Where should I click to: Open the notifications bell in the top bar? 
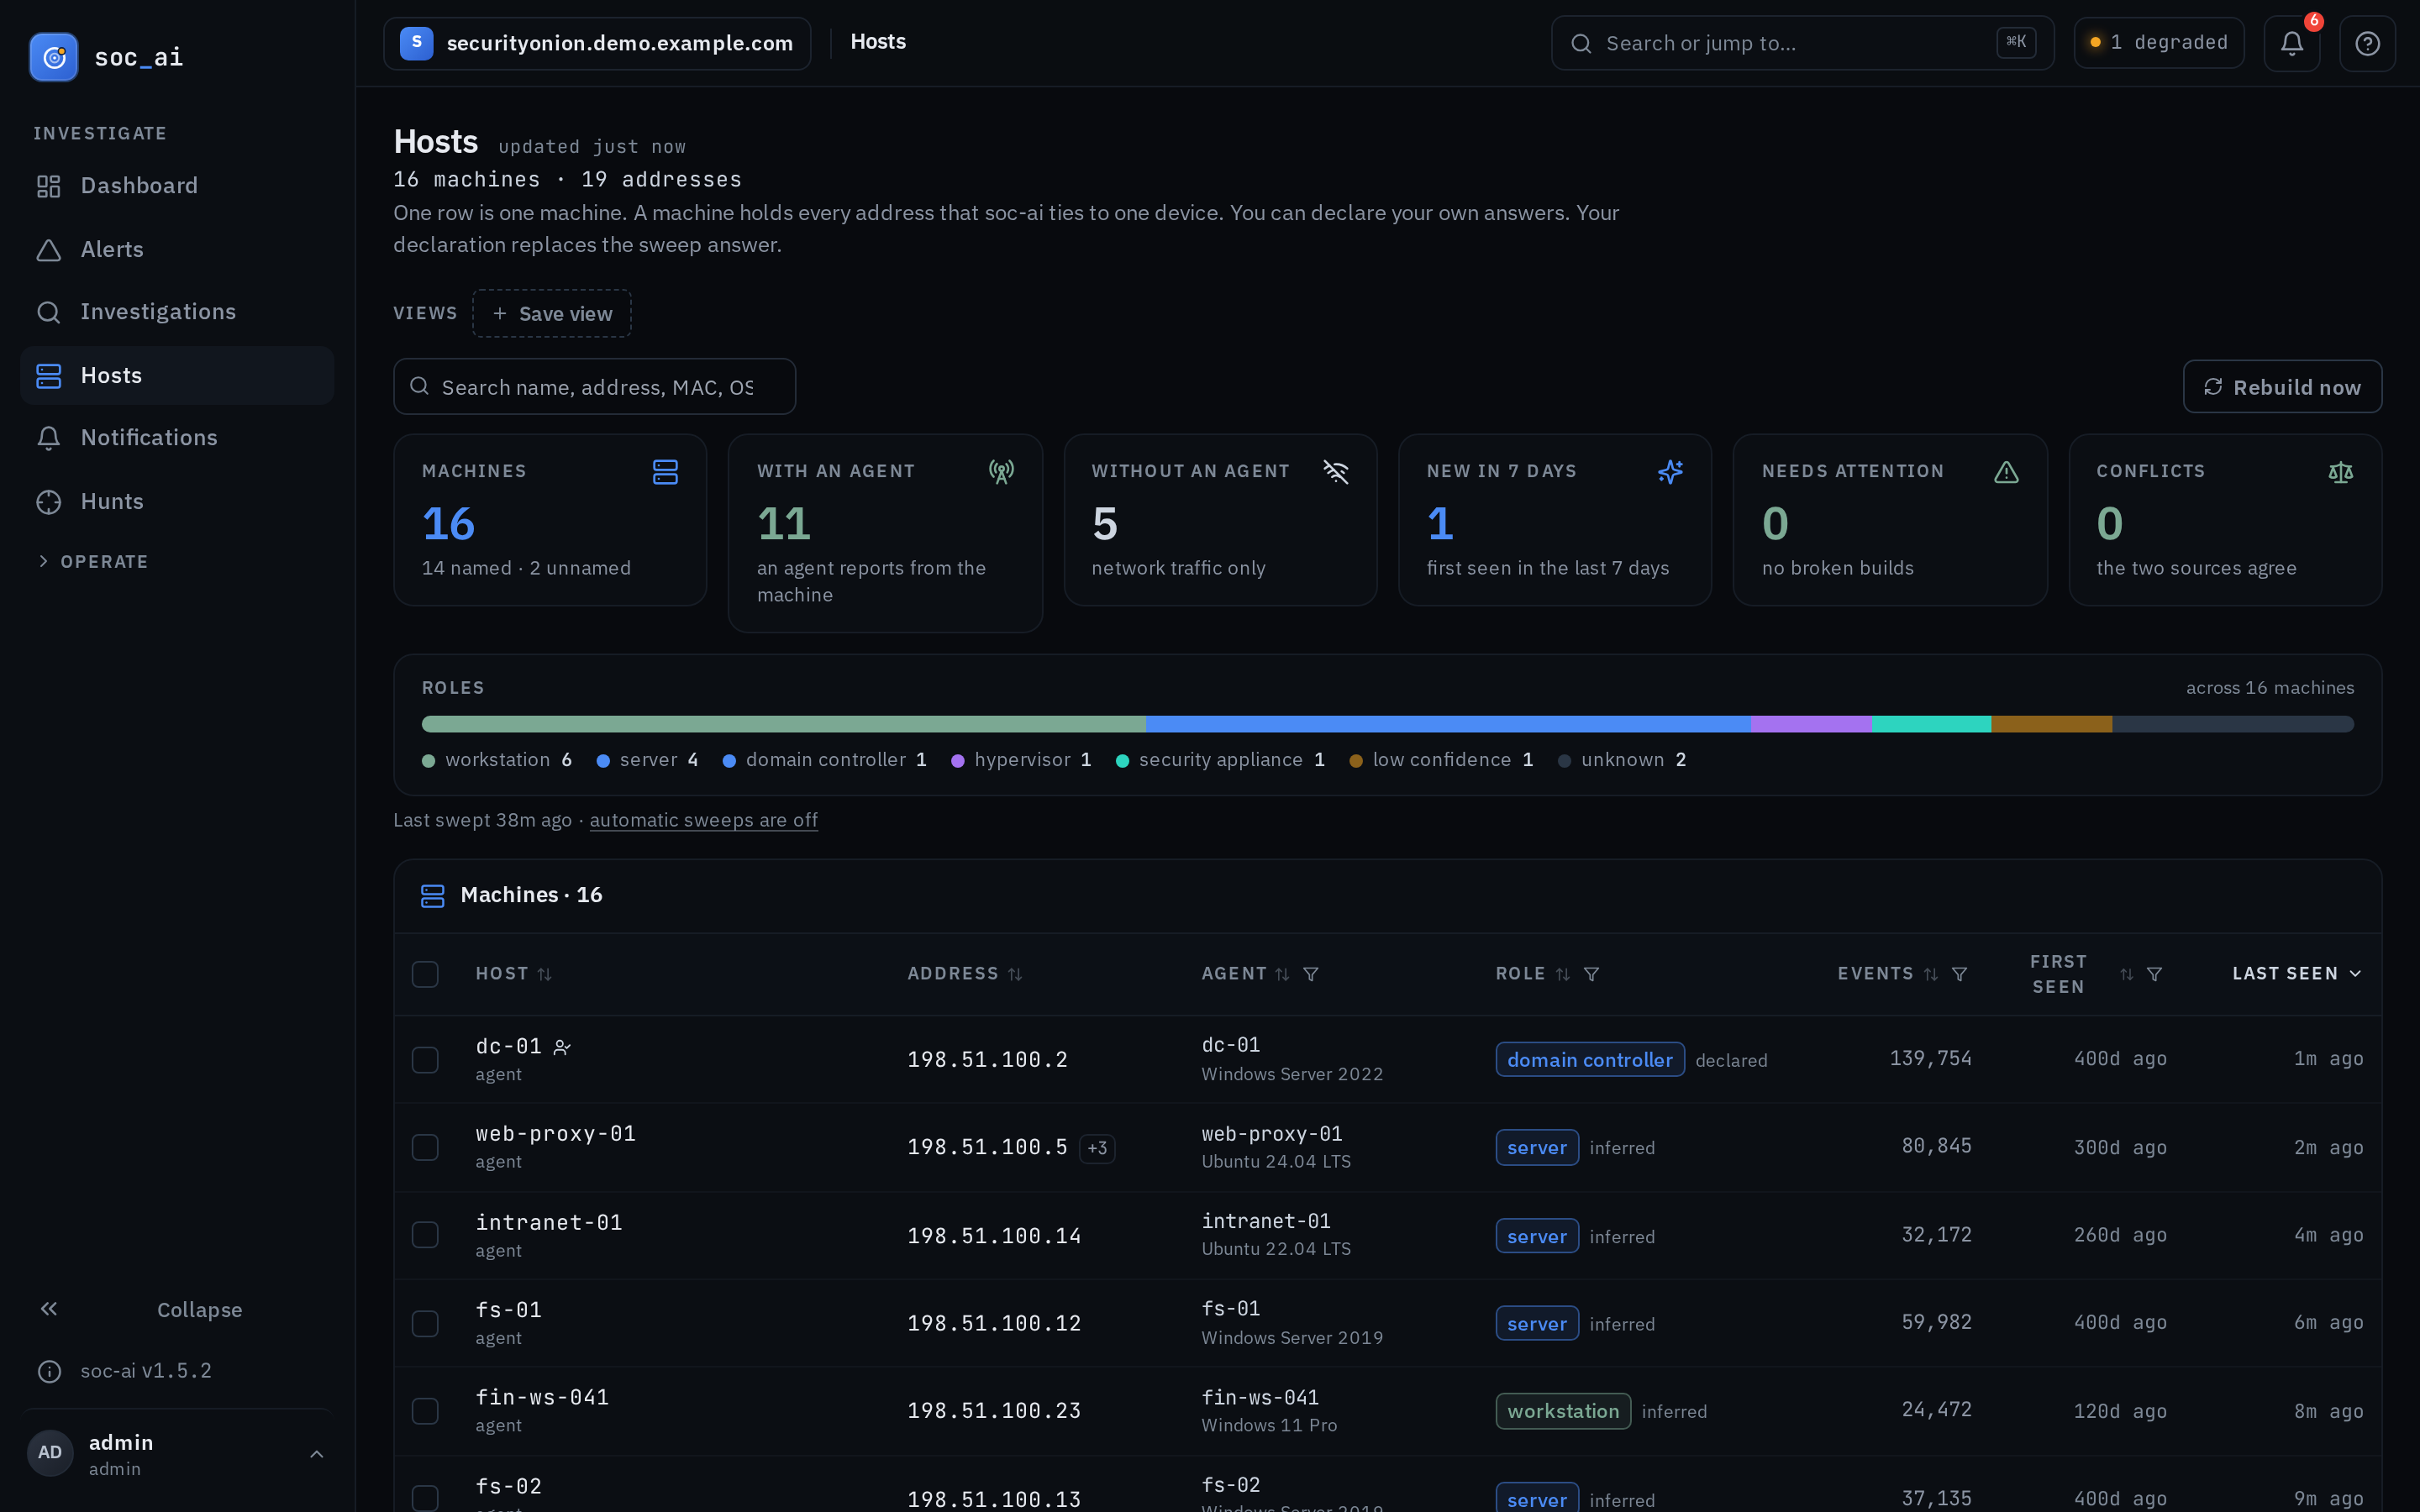coord(2291,43)
